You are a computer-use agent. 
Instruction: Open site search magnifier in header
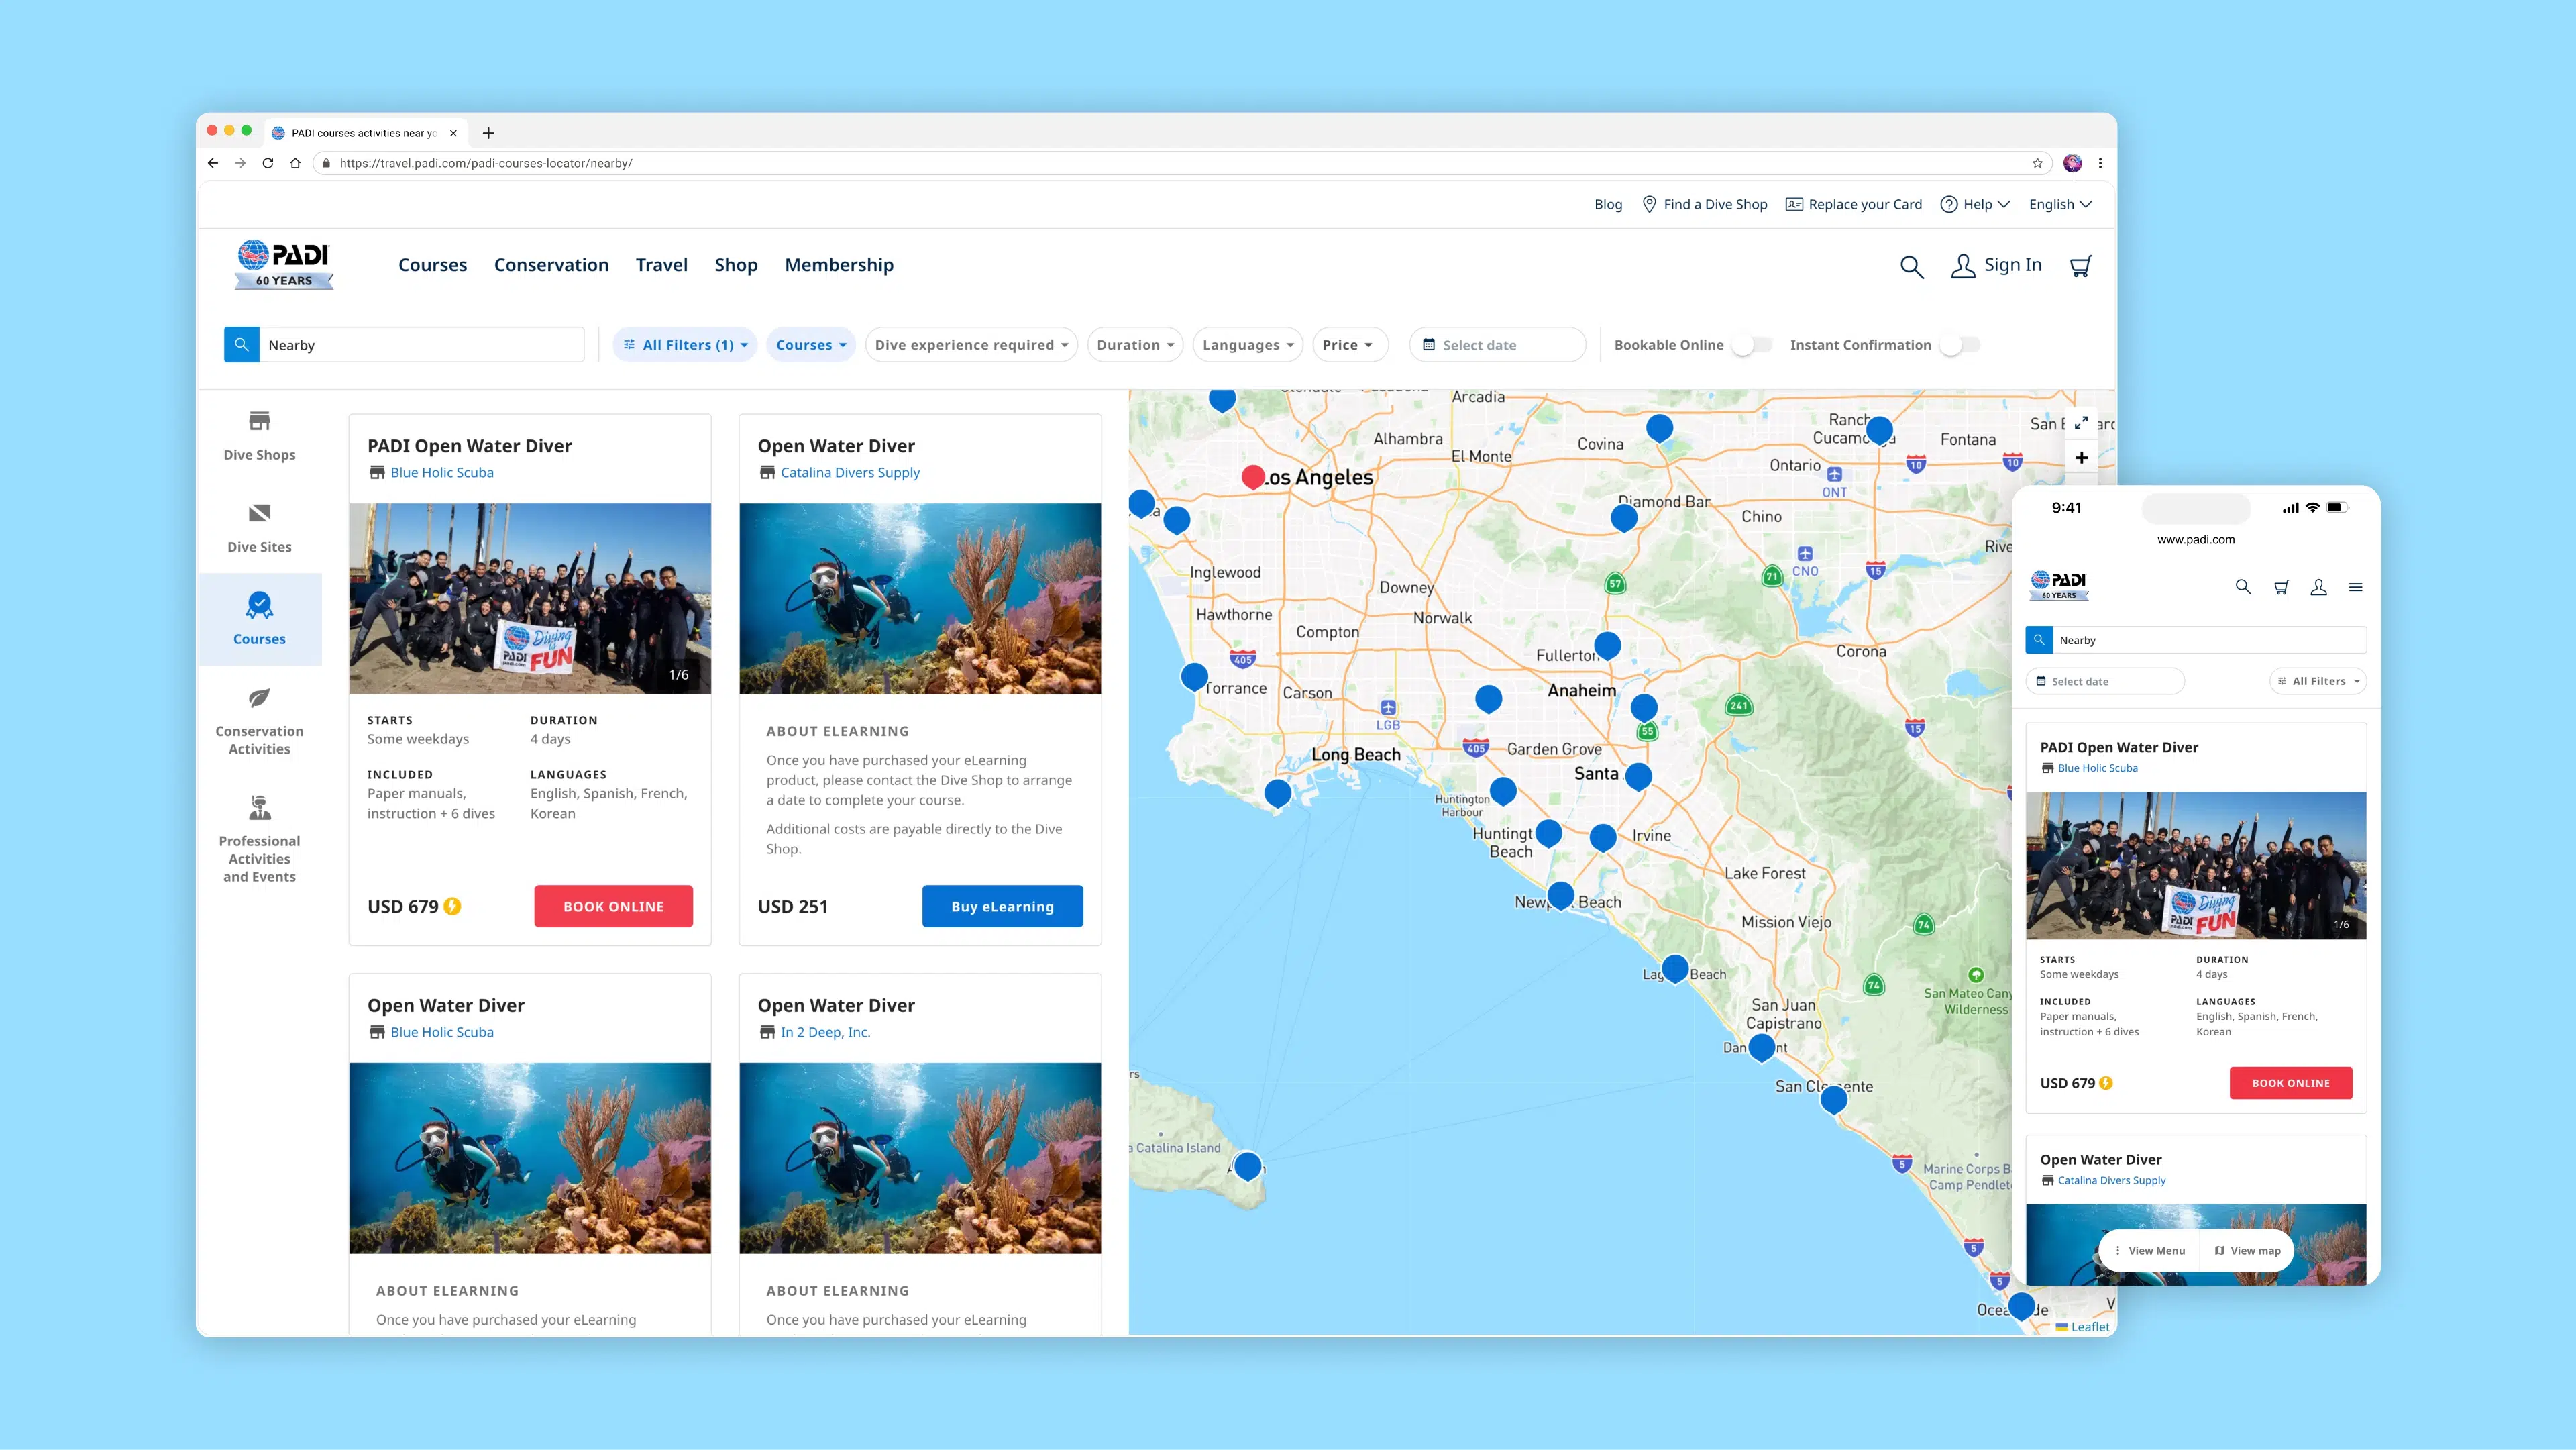[1911, 266]
